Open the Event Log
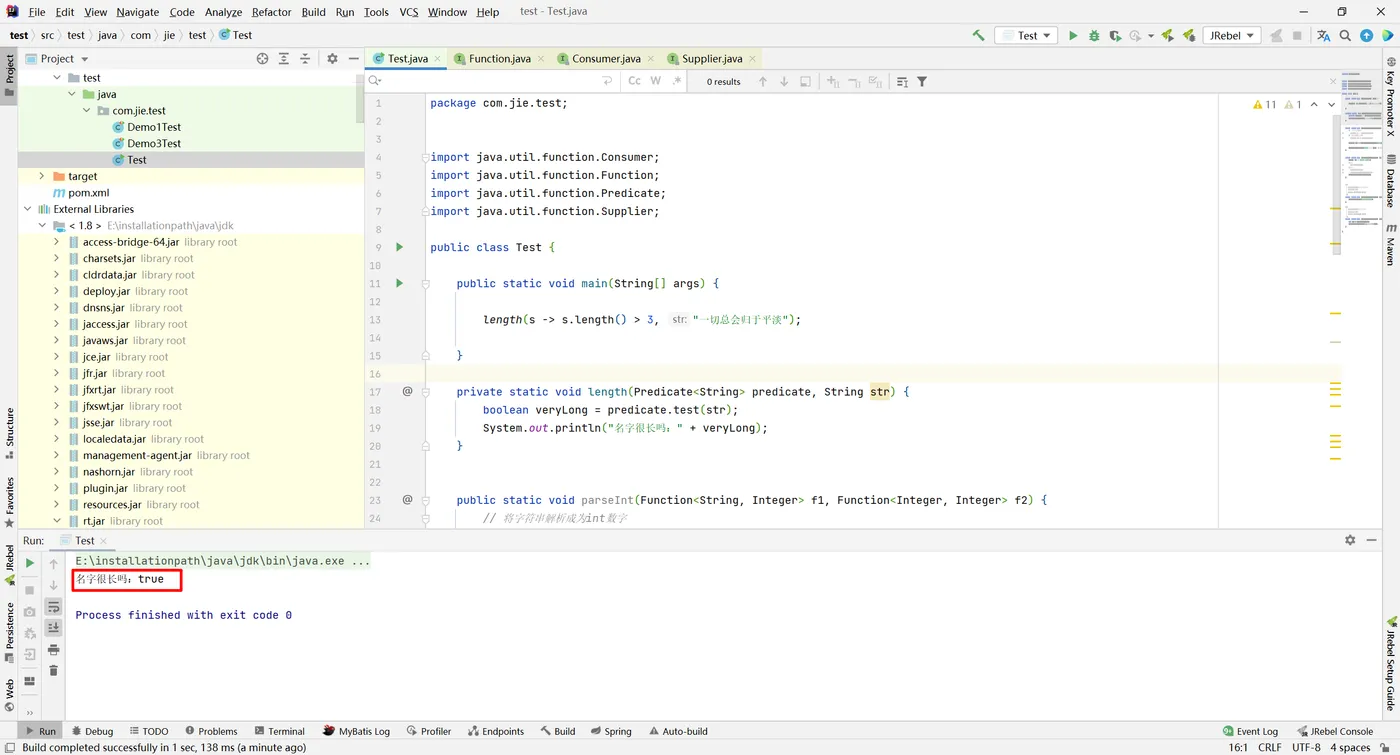Image resolution: width=1400 pixels, height=755 pixels. tap(1250, 731)
